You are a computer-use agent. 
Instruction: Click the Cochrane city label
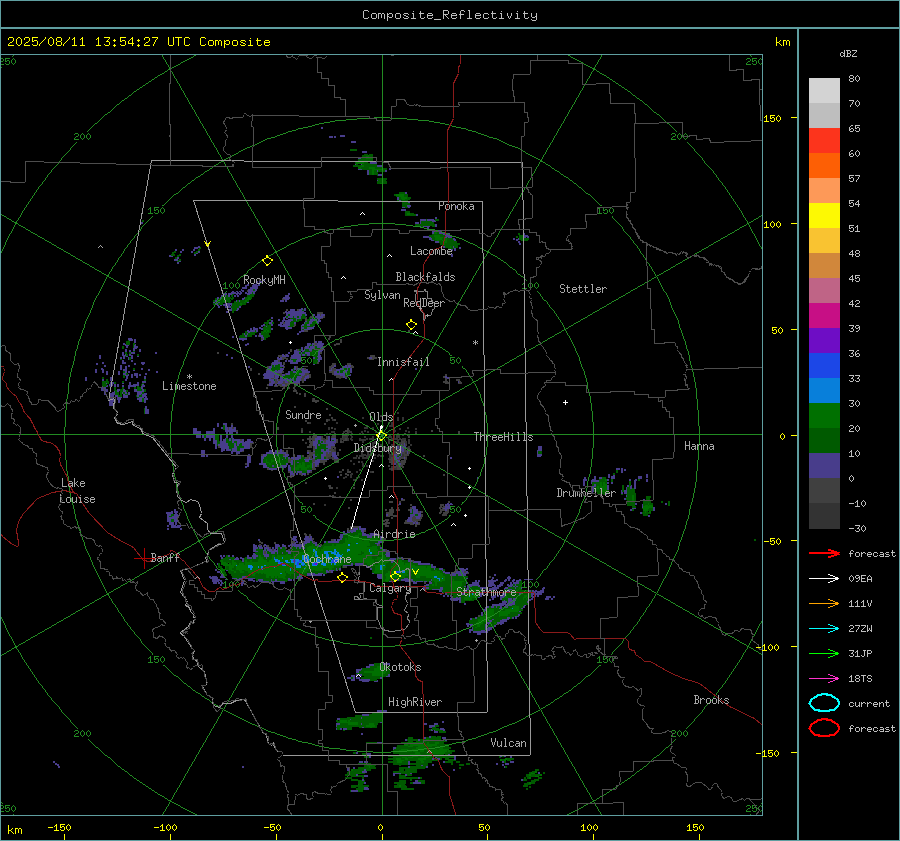click(327, 559)
